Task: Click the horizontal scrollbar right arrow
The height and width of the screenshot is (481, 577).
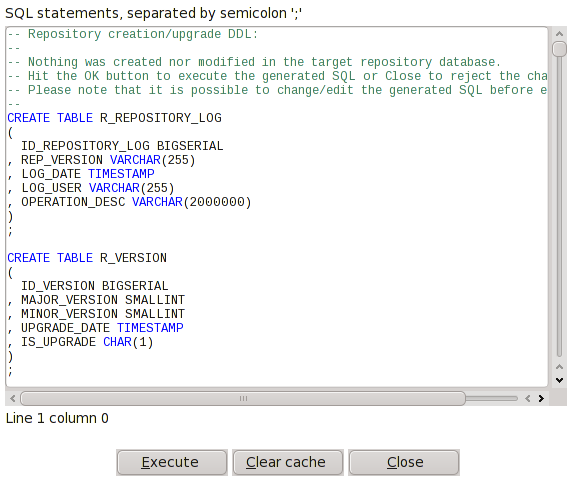Action: pos(541,398)
